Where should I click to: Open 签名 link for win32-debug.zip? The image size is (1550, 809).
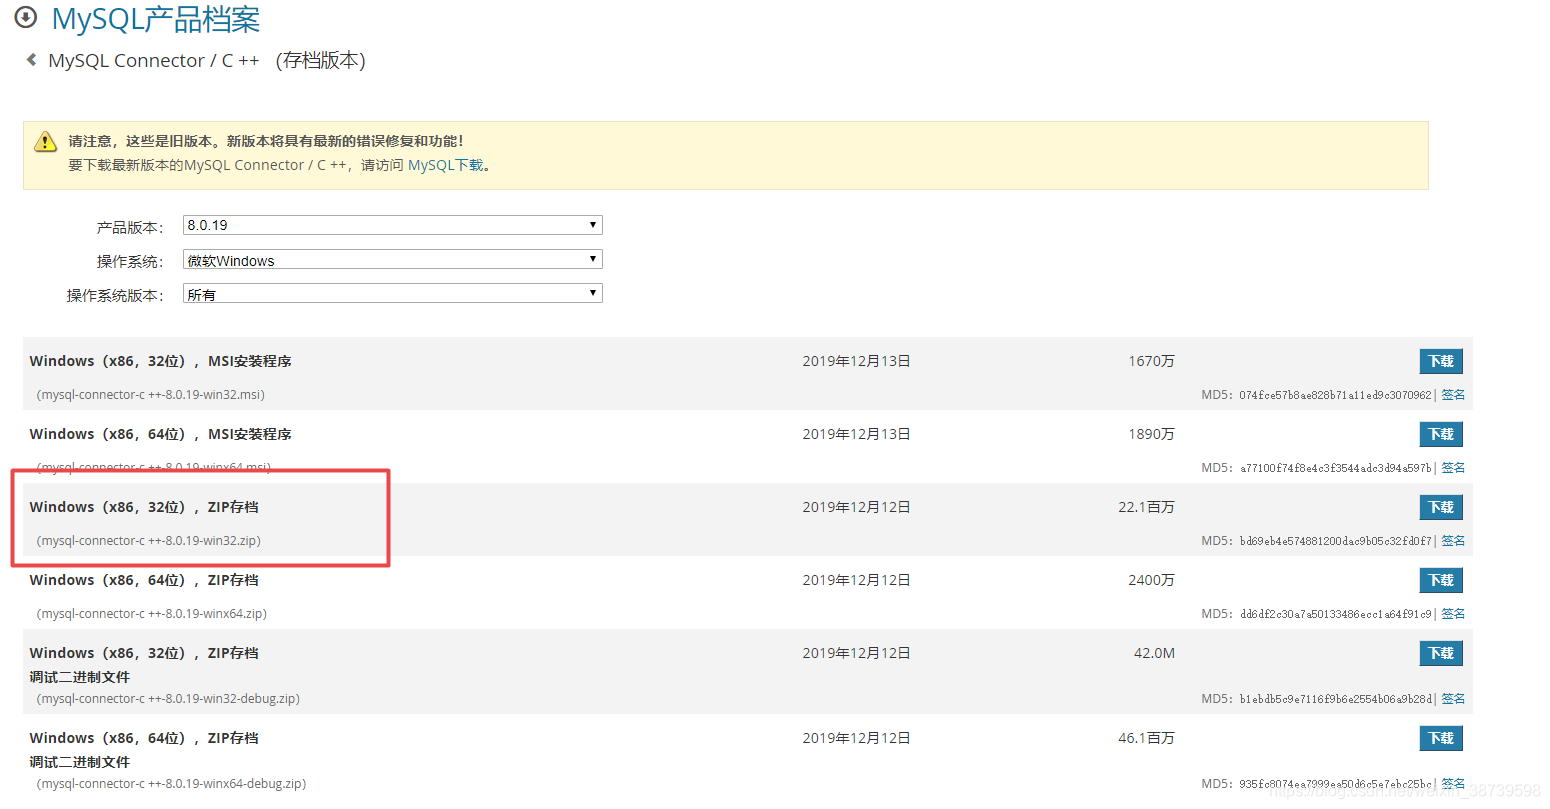pyautogui.click(x=1453, y=699)
